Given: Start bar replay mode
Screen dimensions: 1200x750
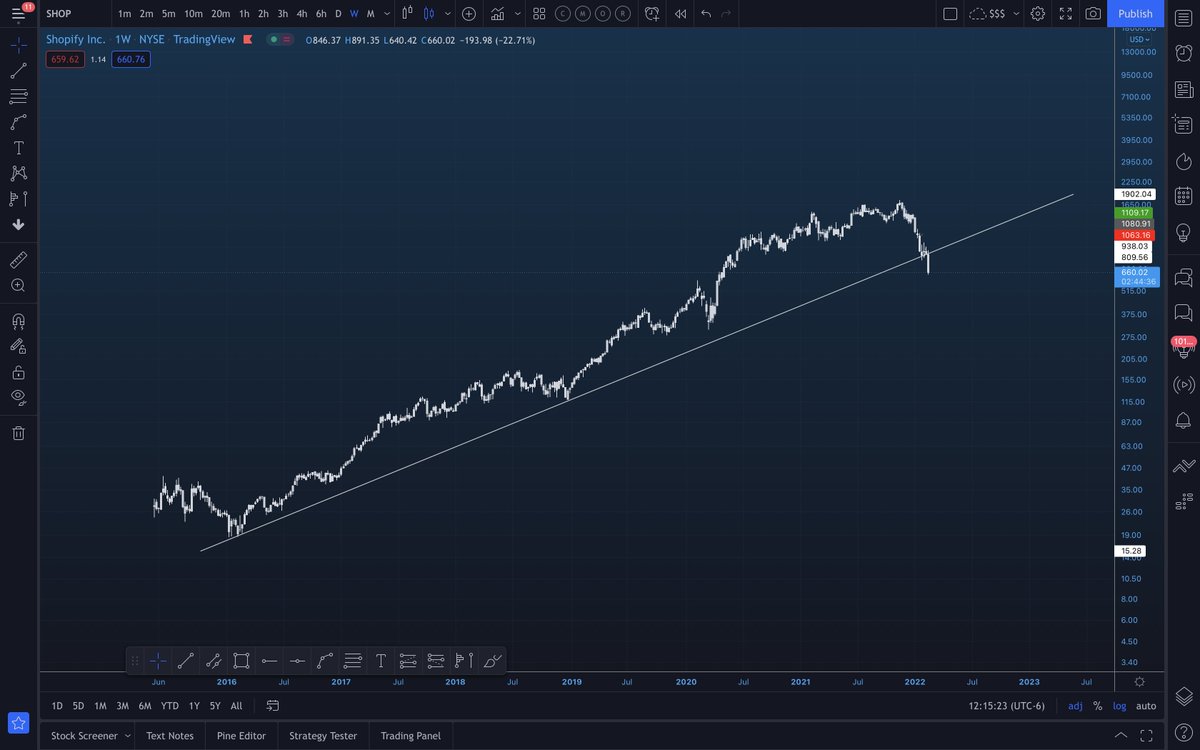Looking at the screenshot, I should click(x=680, y=14).
